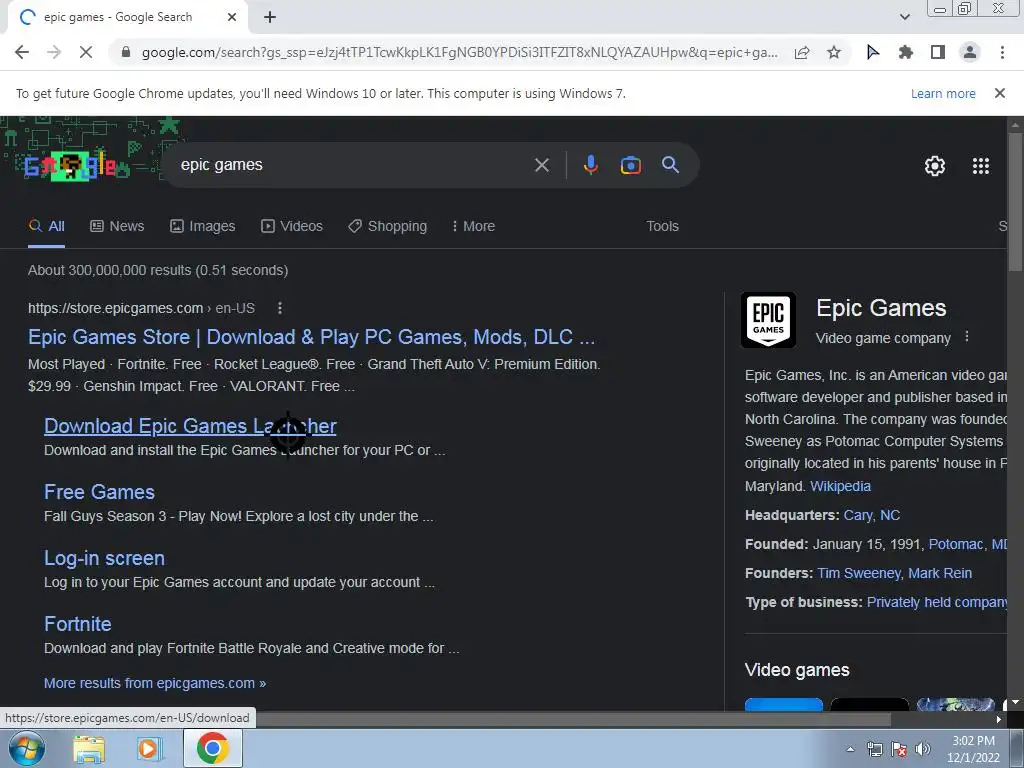Click into the epic games search field
1024x768 pixels.
pos(353,165)
